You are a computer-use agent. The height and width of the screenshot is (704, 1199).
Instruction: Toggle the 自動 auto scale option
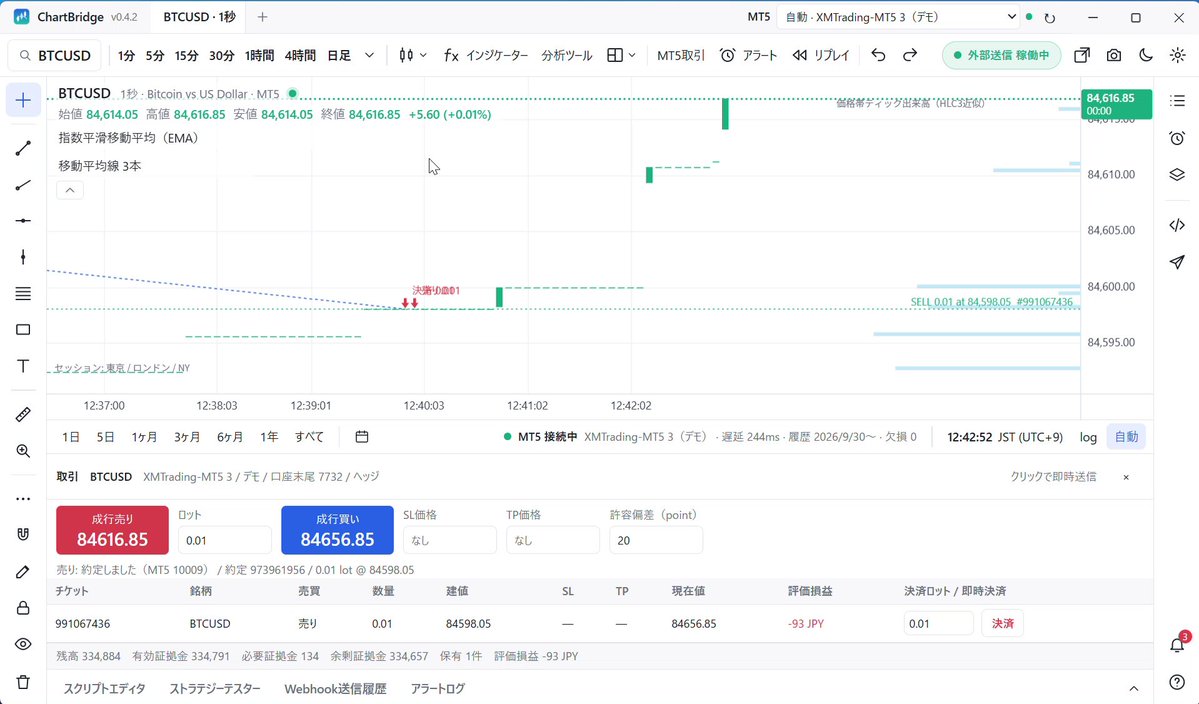(x=1126, y=437)
